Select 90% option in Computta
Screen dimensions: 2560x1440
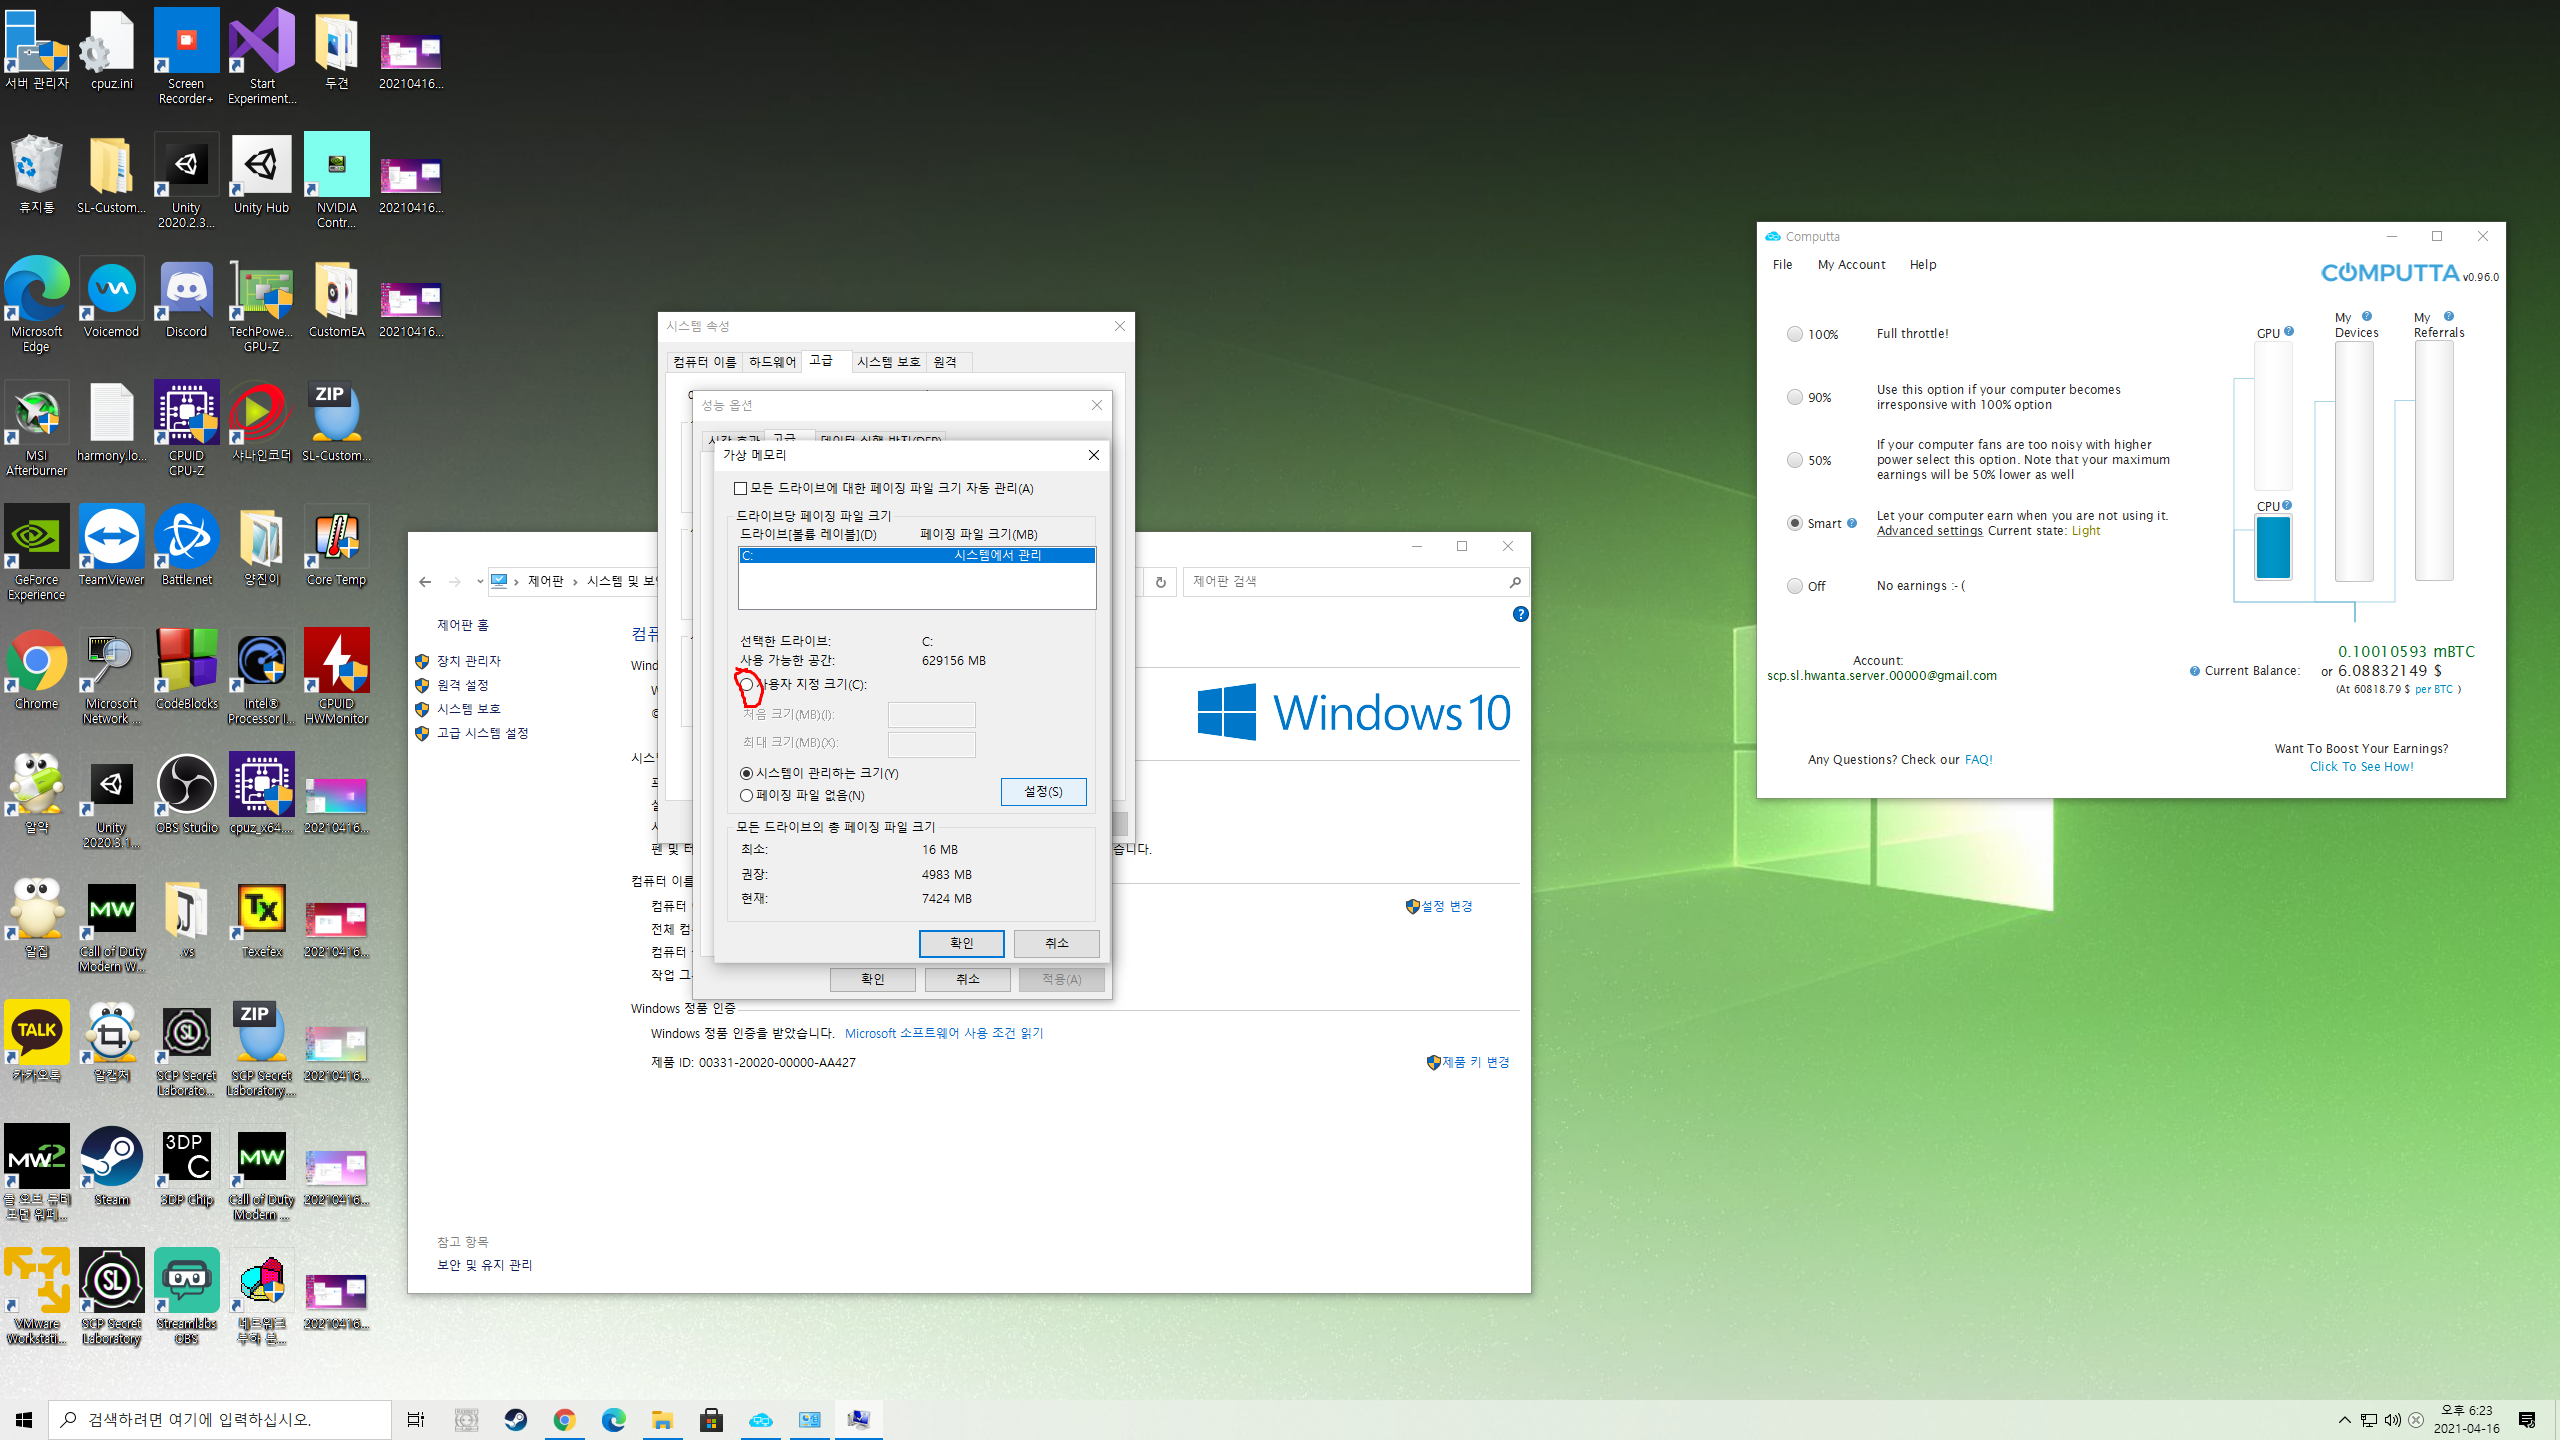click(x=1795, y=397)
